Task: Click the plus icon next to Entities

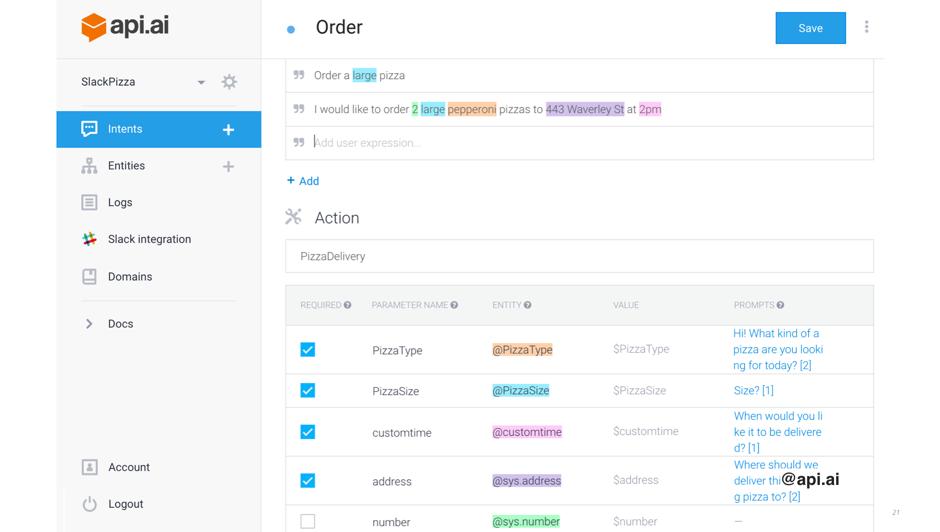Action: (x=228, y=166)
